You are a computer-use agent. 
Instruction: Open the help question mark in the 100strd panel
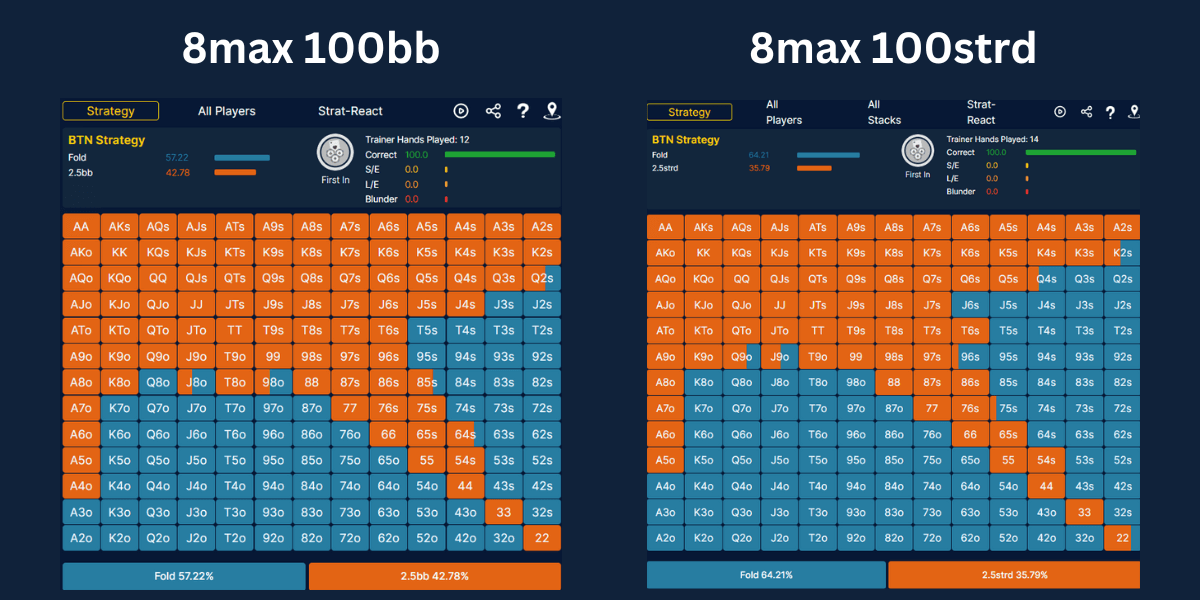(x=1110, y=112)
